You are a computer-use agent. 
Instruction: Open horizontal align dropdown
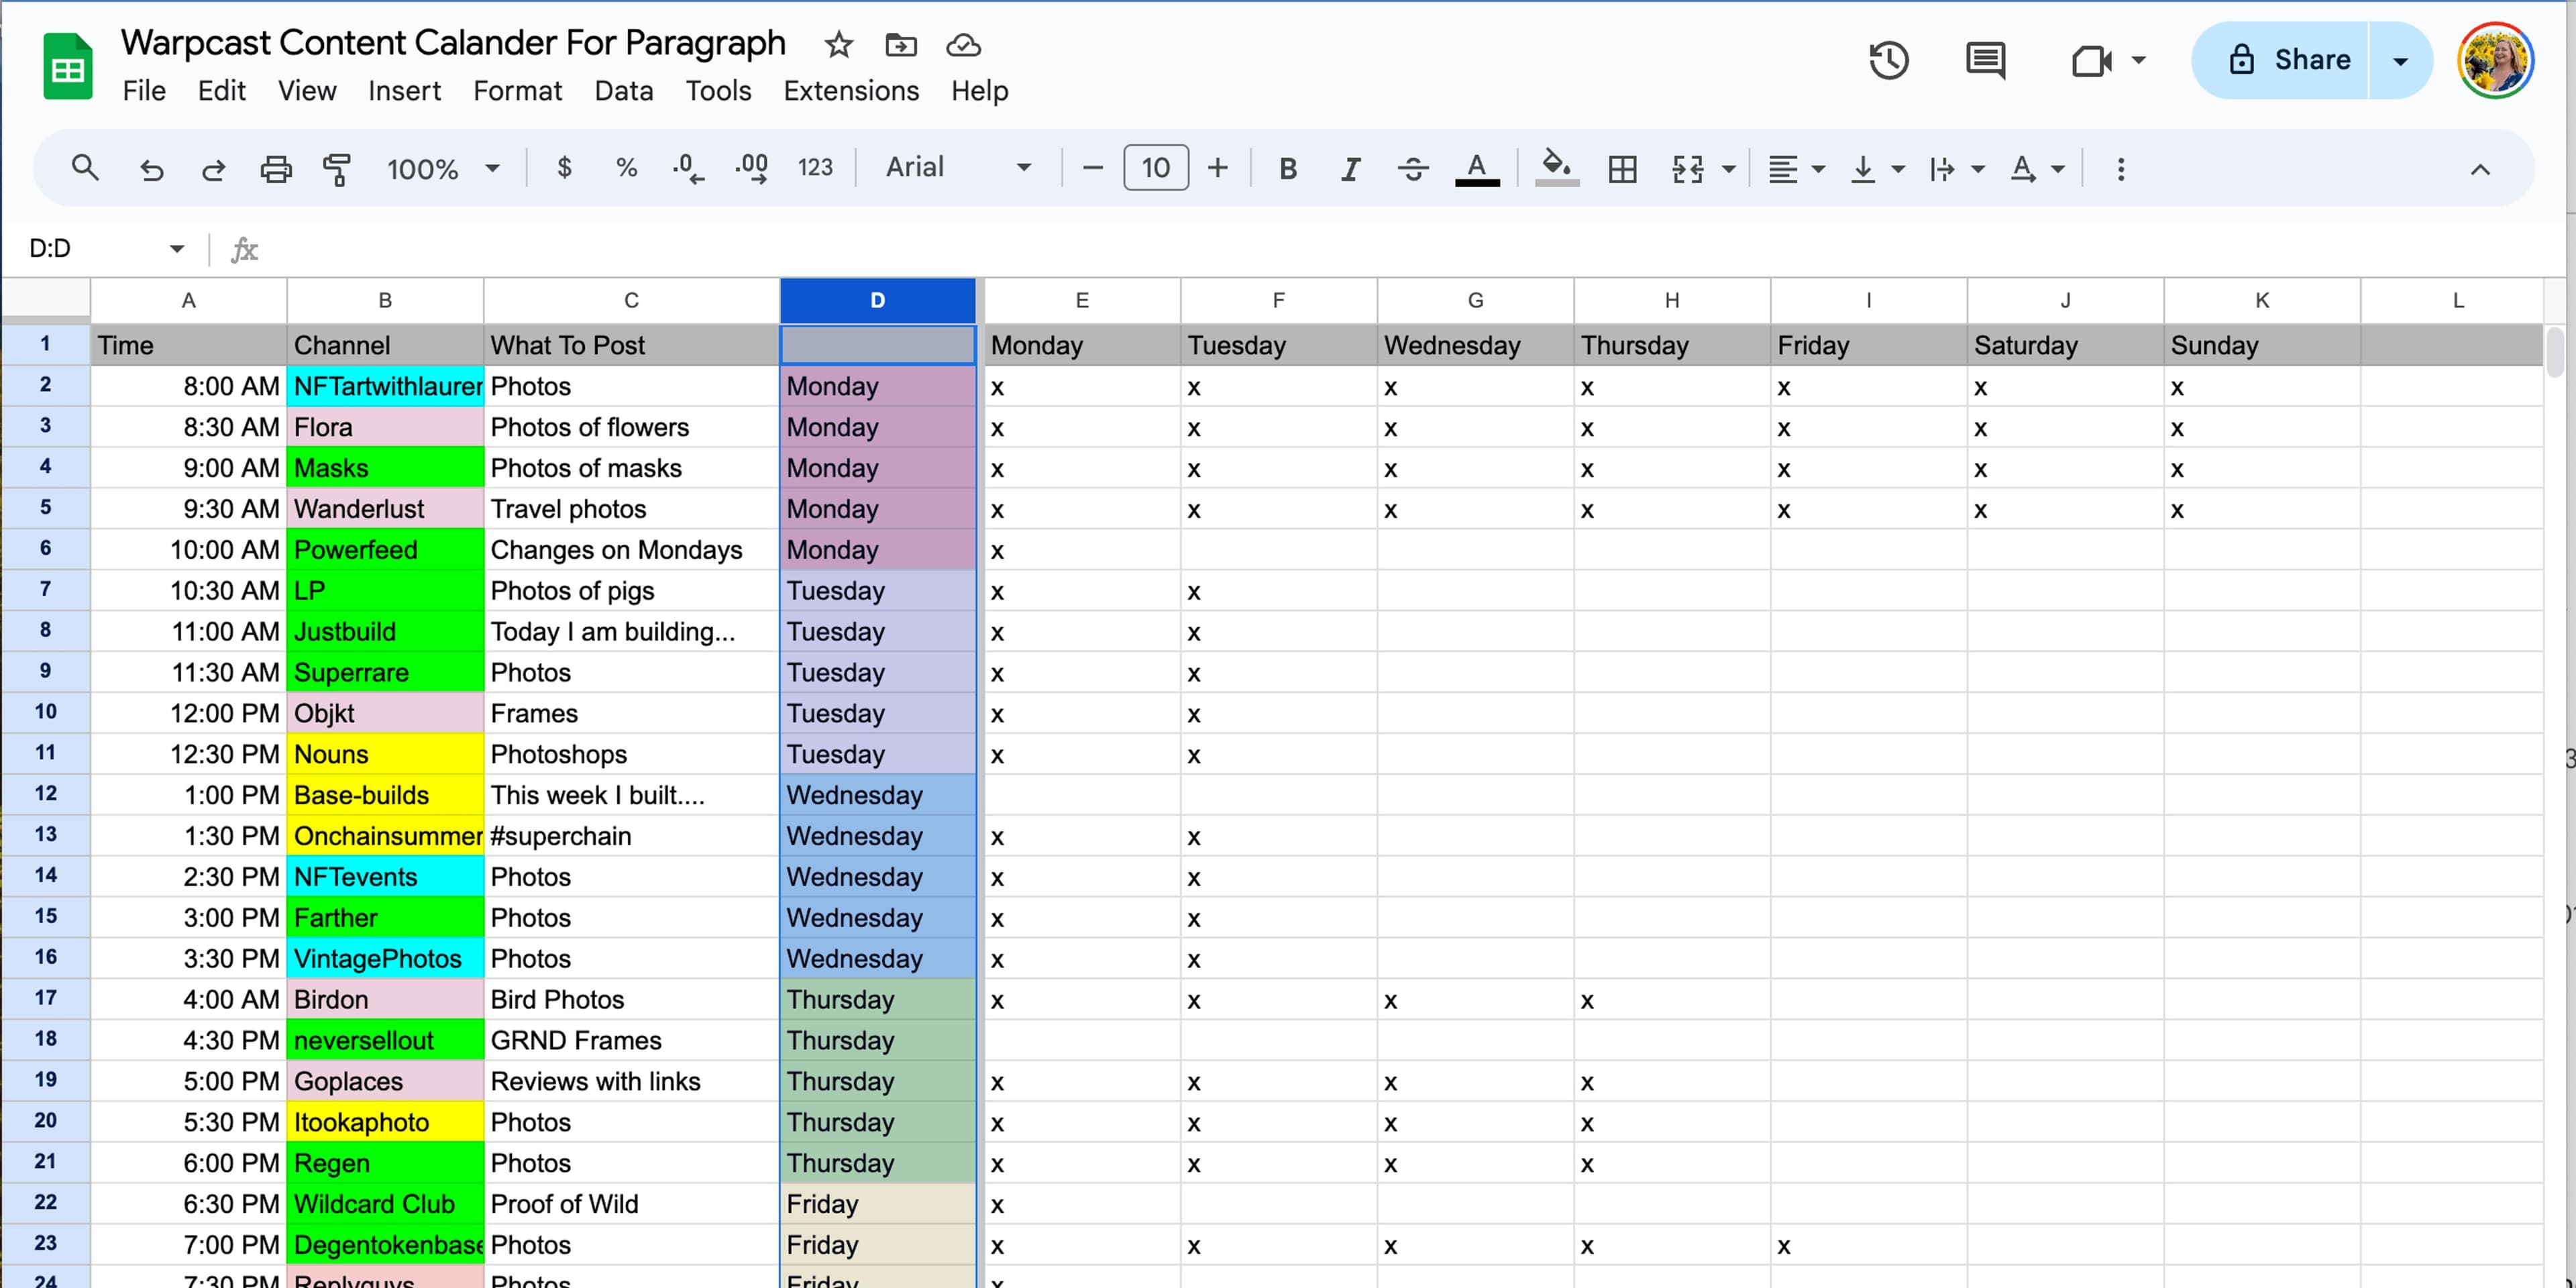(x=1796, y=169)
